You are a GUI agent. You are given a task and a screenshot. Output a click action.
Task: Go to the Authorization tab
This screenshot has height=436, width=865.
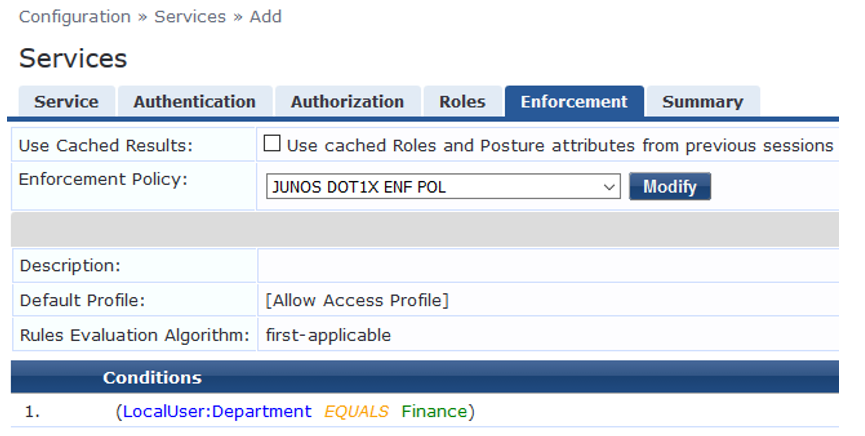(347, 102)
